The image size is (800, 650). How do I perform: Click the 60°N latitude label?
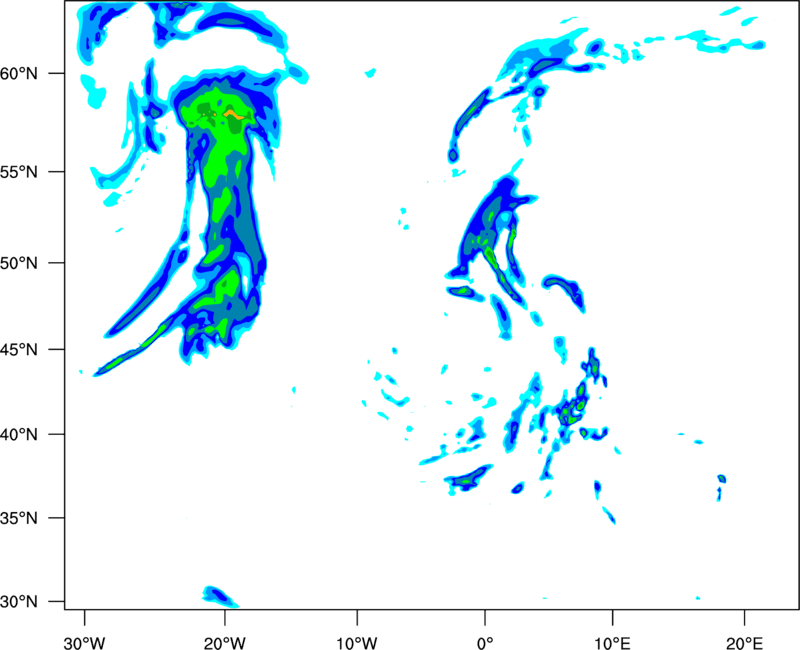19,74
